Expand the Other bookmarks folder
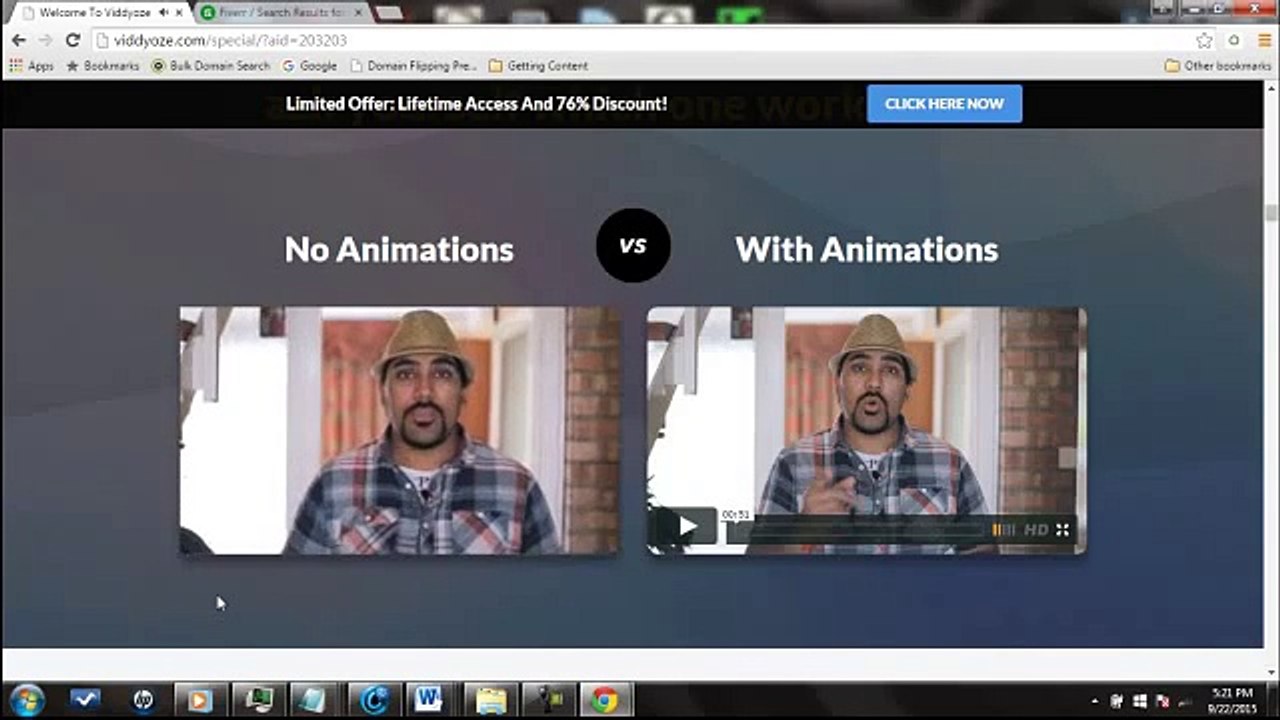This screenshot has width=1280, height=720. point(1218,66)
